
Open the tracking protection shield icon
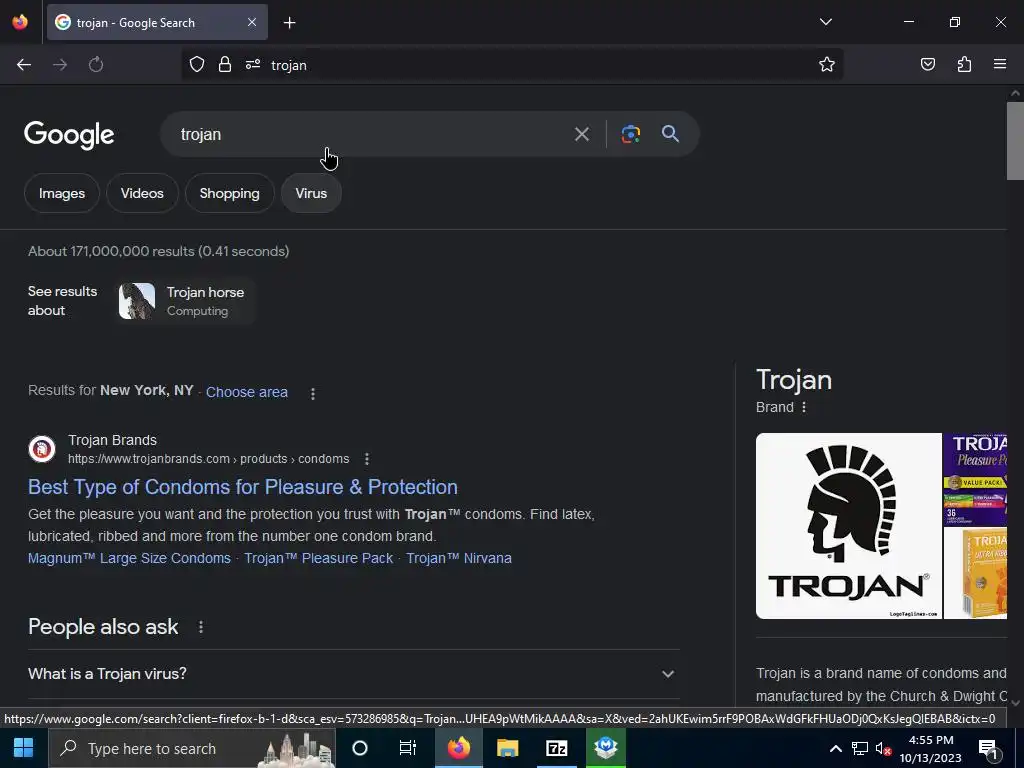(x=197, y=65)
